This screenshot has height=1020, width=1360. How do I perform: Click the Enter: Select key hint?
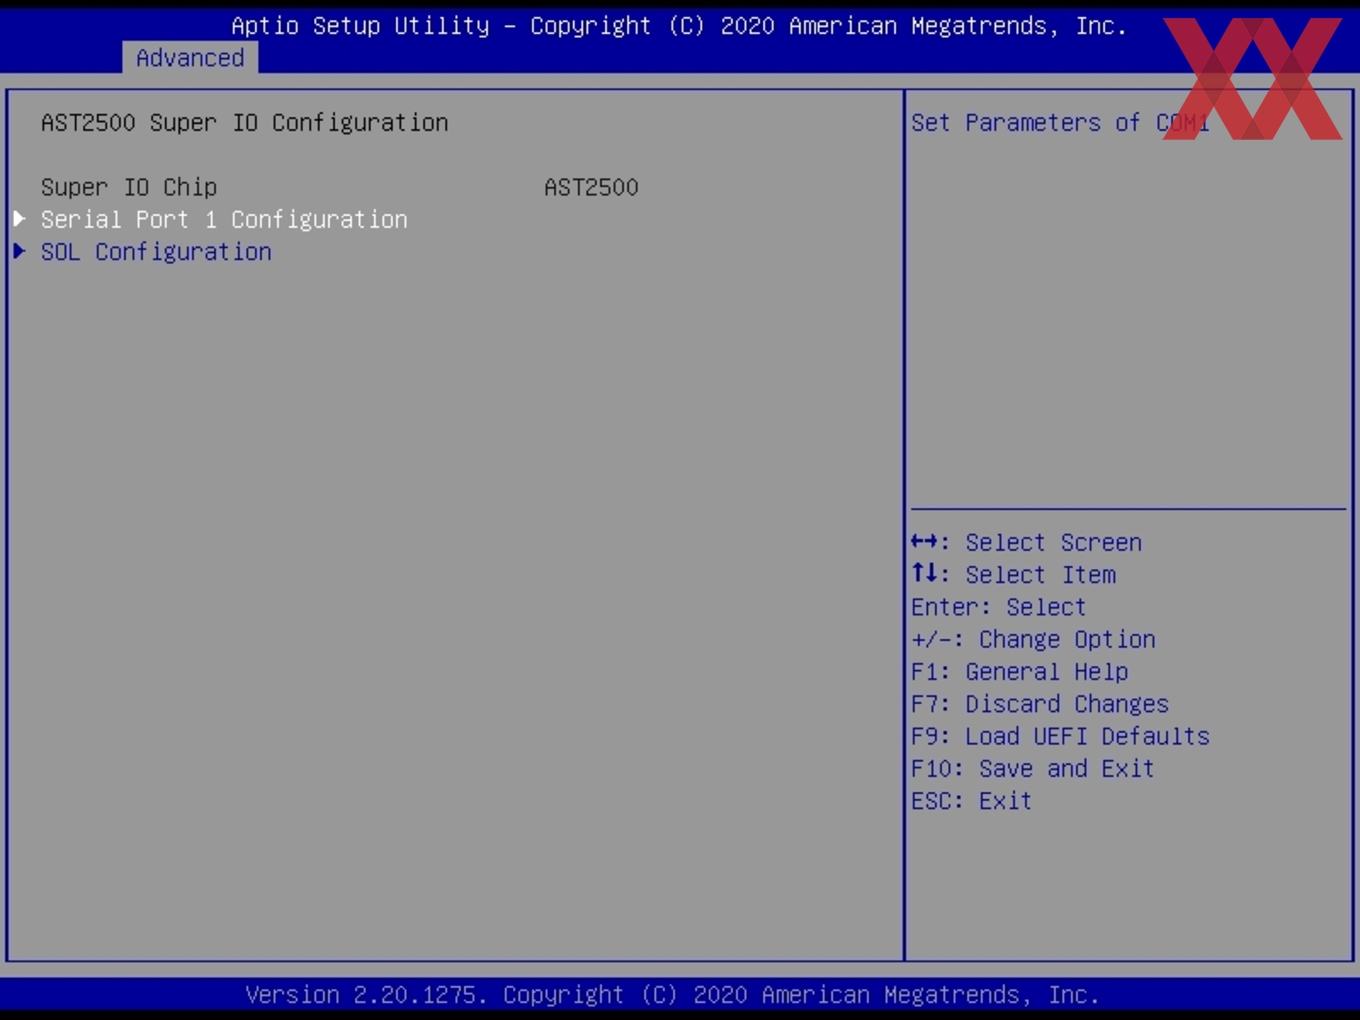(998, 607)
